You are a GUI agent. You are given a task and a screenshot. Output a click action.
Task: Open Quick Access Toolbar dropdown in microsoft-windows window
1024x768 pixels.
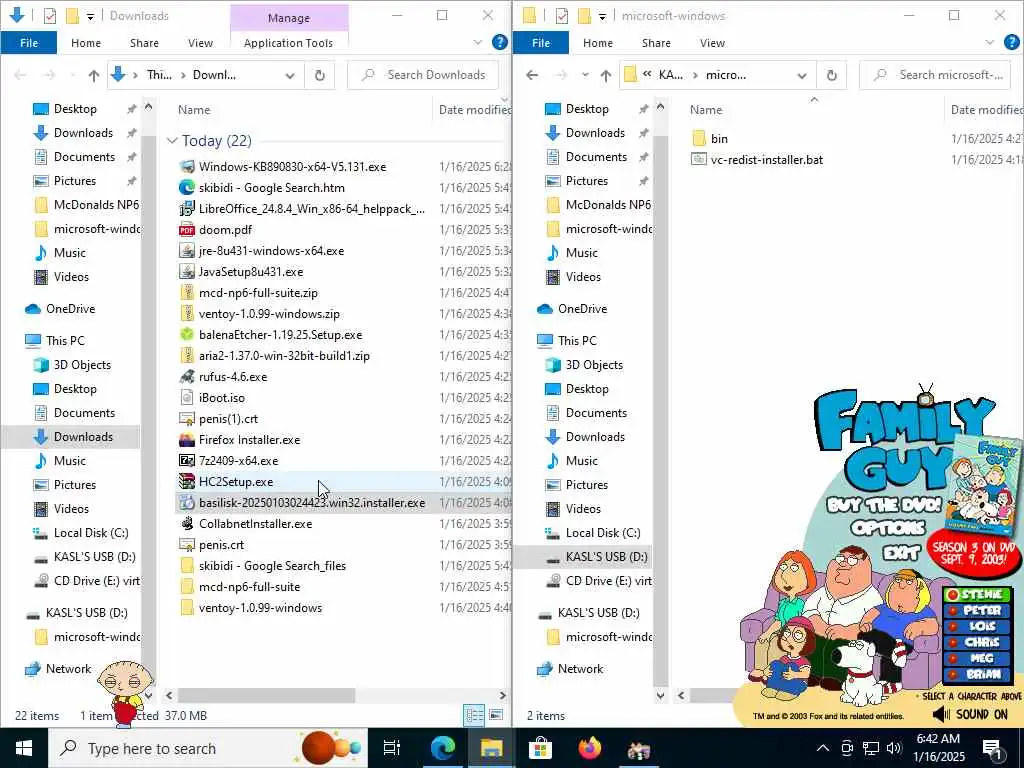click(603, 16)
